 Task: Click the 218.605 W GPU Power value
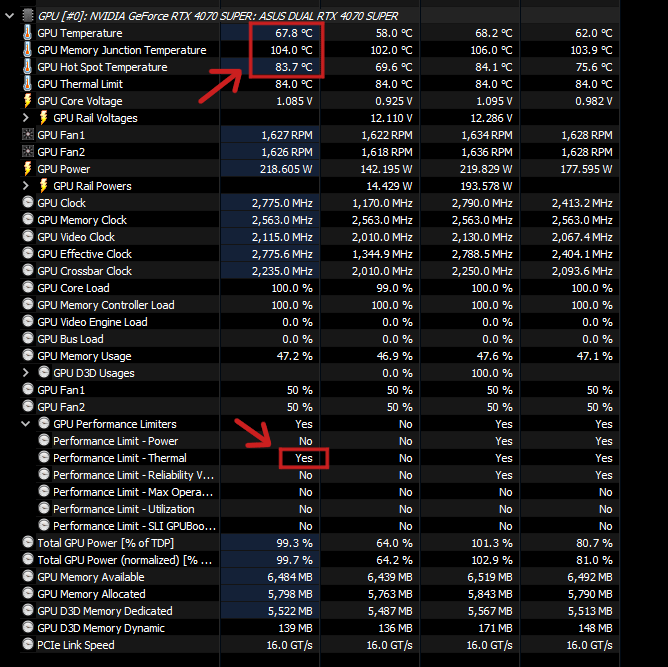(x=286, y=169)
